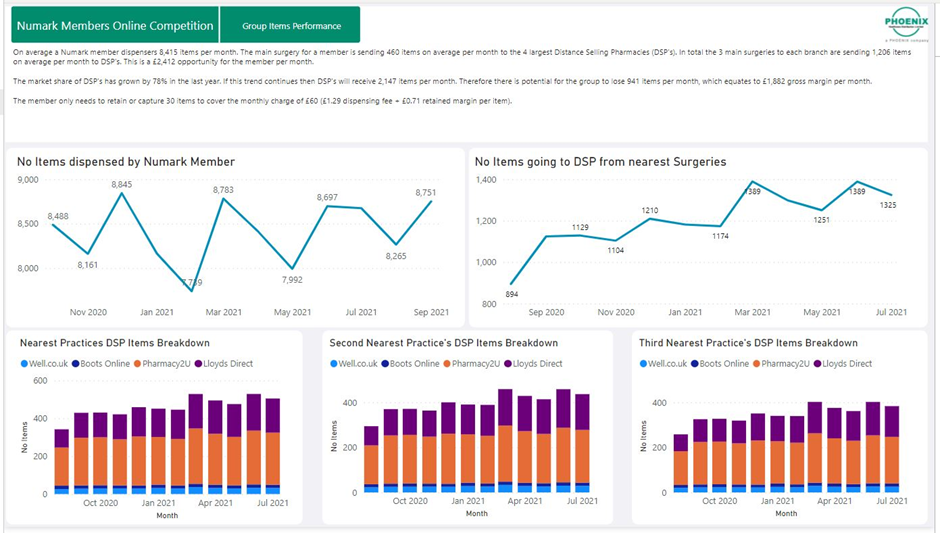Click the 8,488 data label on dispensed chart
Image resolution: width=940 pixels, height=533 pixels.
click(58, 216)
